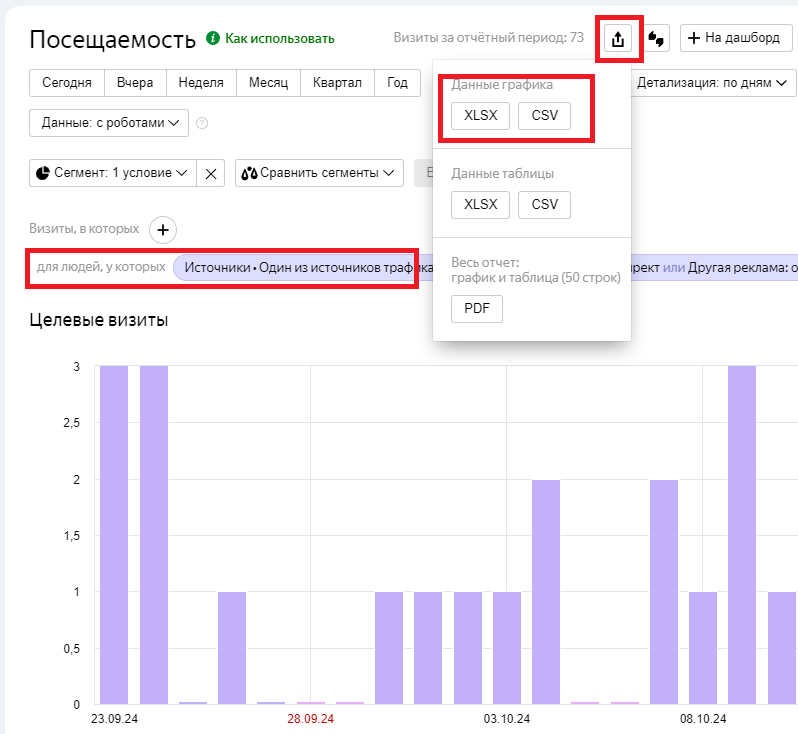Download chart data as XLSX

click(480, 116)
